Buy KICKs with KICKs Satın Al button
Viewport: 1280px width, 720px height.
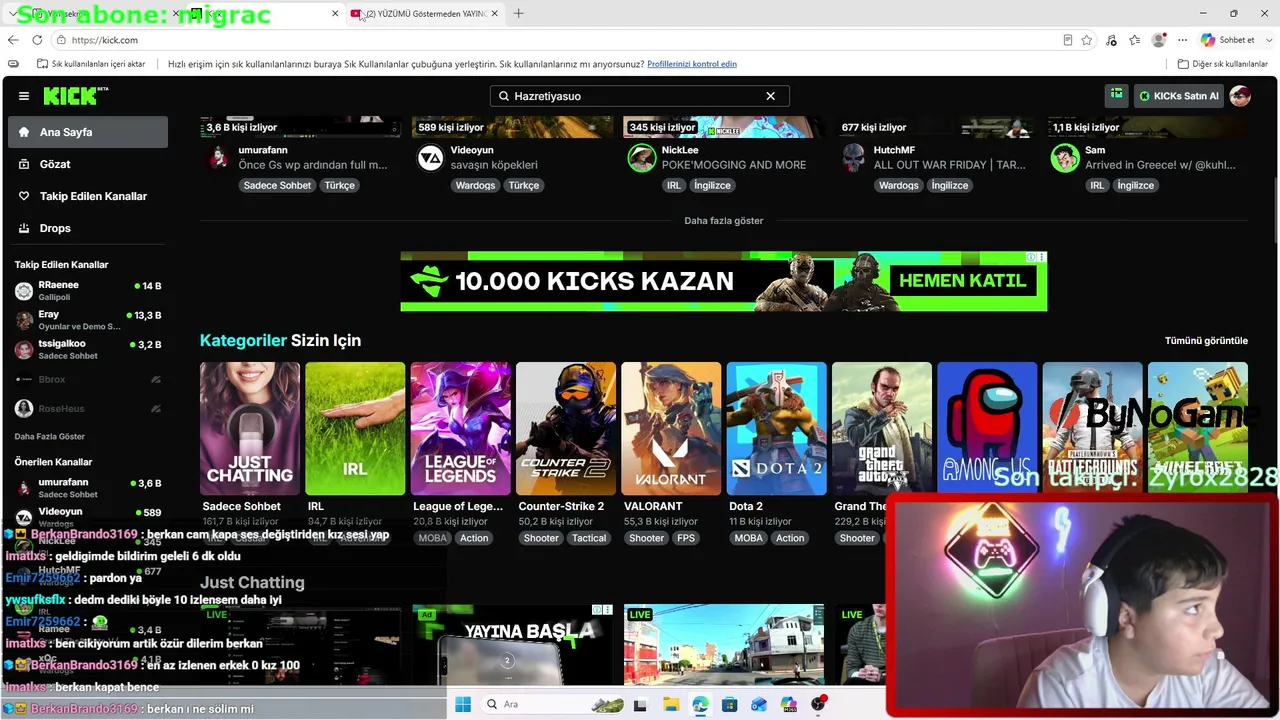1180,96
